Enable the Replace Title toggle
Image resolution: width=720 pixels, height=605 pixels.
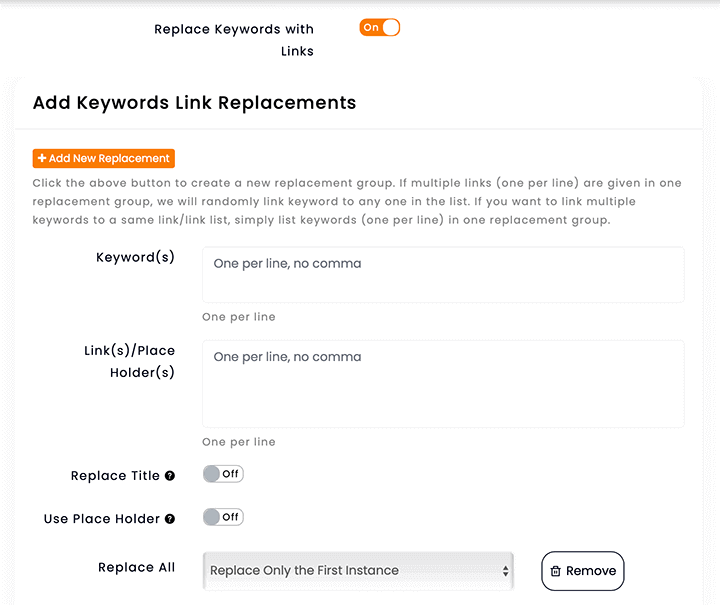click(x=223, y=474)
